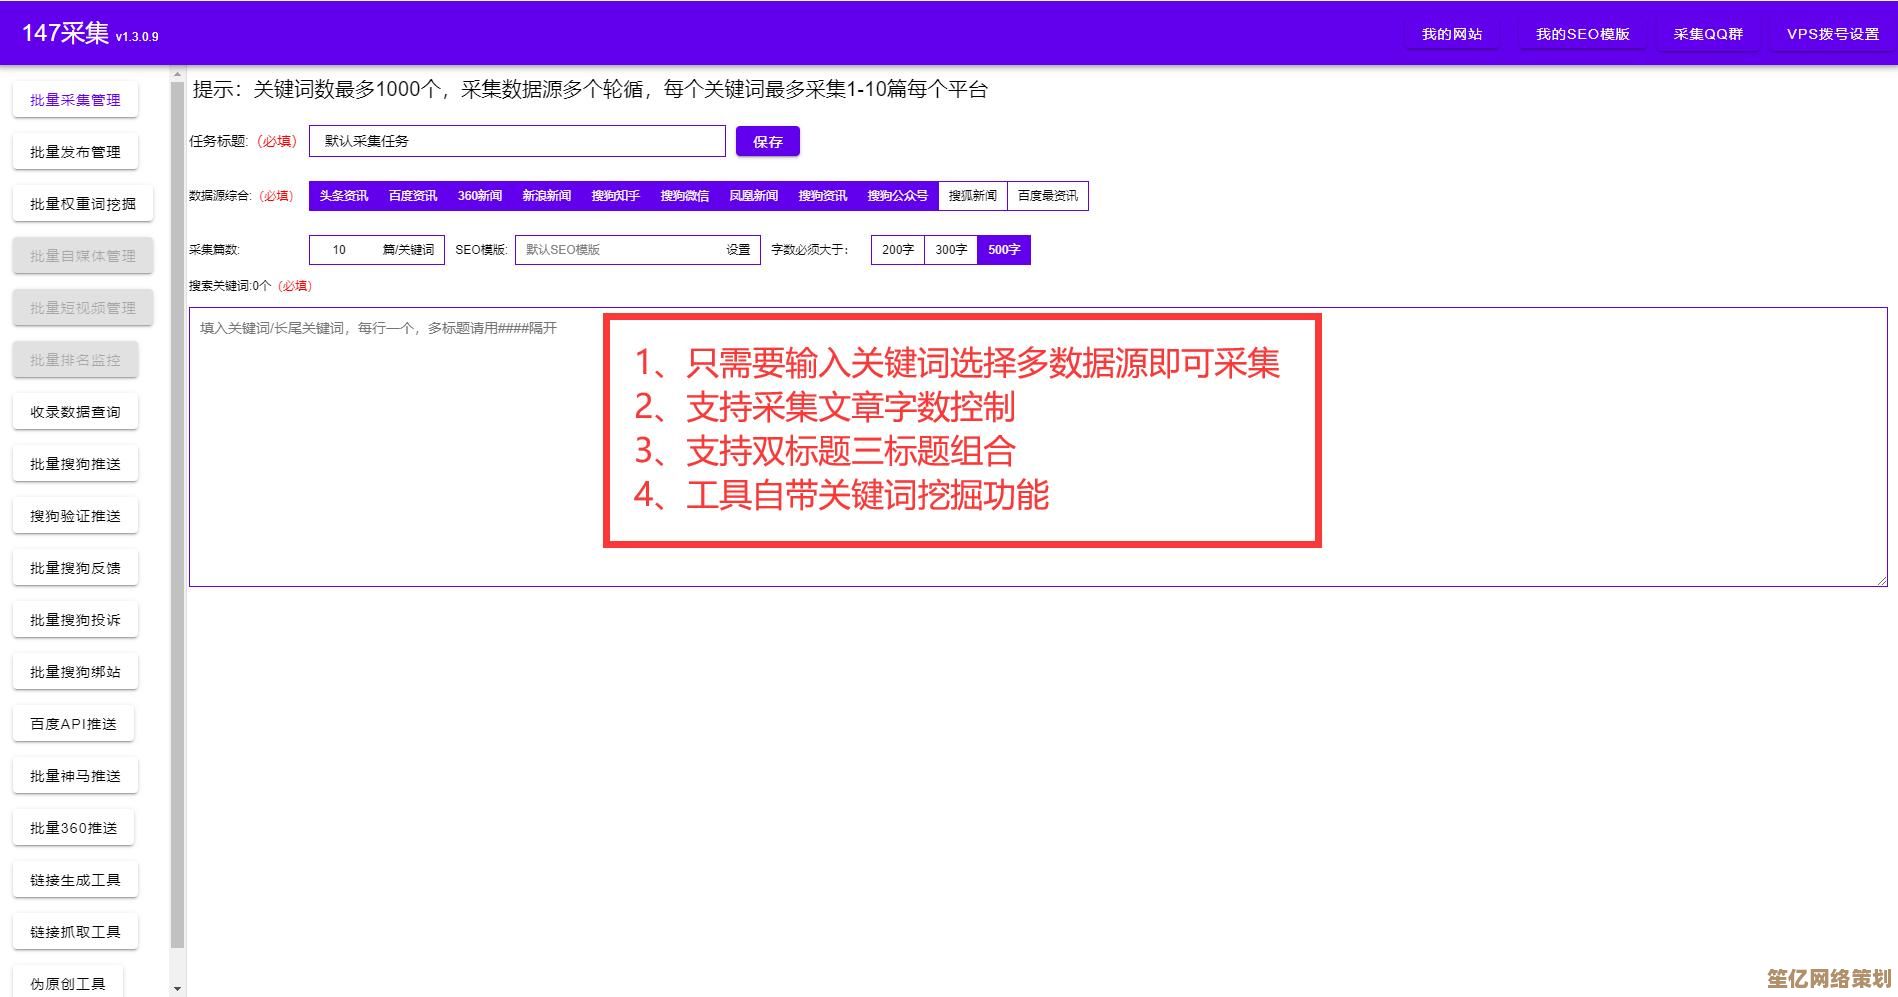Screen dimensions: 1898x997
Task: Open 我的网站 in the top bar
Action: coord(1452,33)
